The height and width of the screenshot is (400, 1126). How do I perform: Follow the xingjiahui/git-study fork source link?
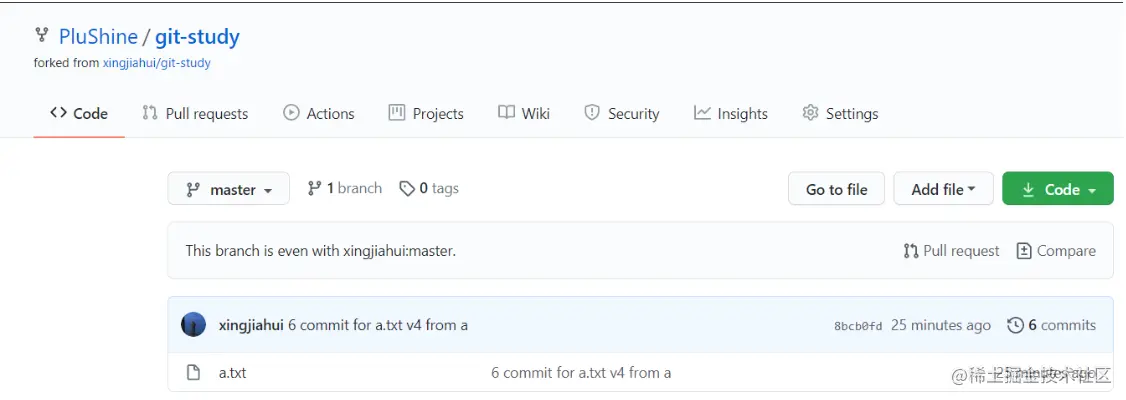point(157,62)
